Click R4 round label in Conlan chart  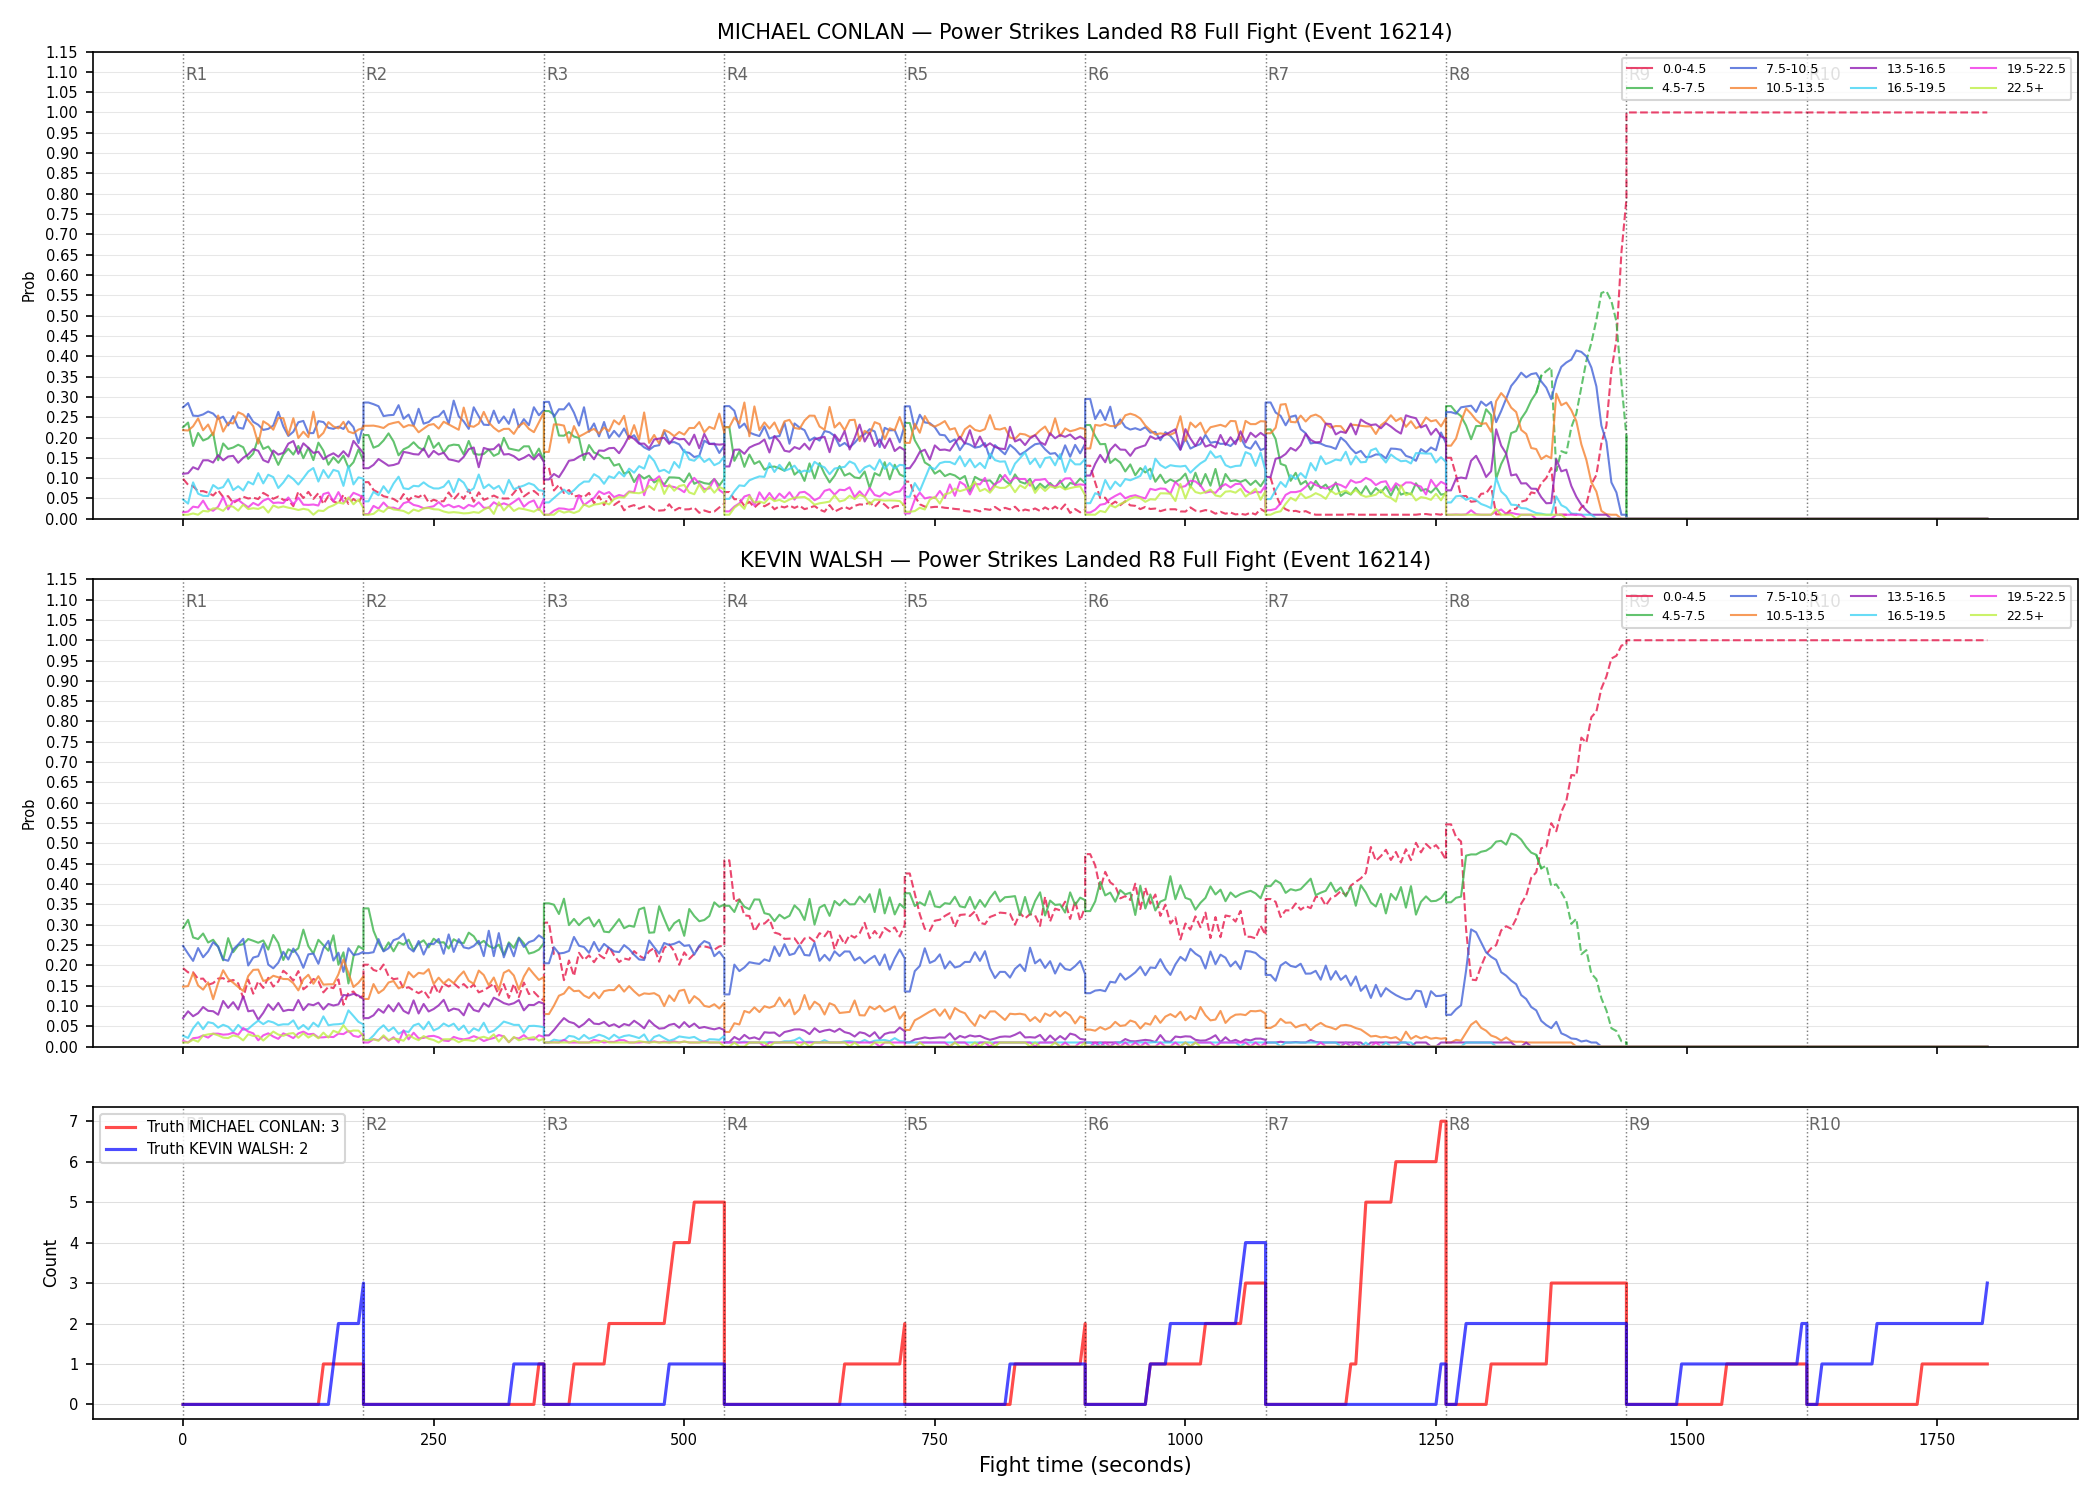(737, 74)
